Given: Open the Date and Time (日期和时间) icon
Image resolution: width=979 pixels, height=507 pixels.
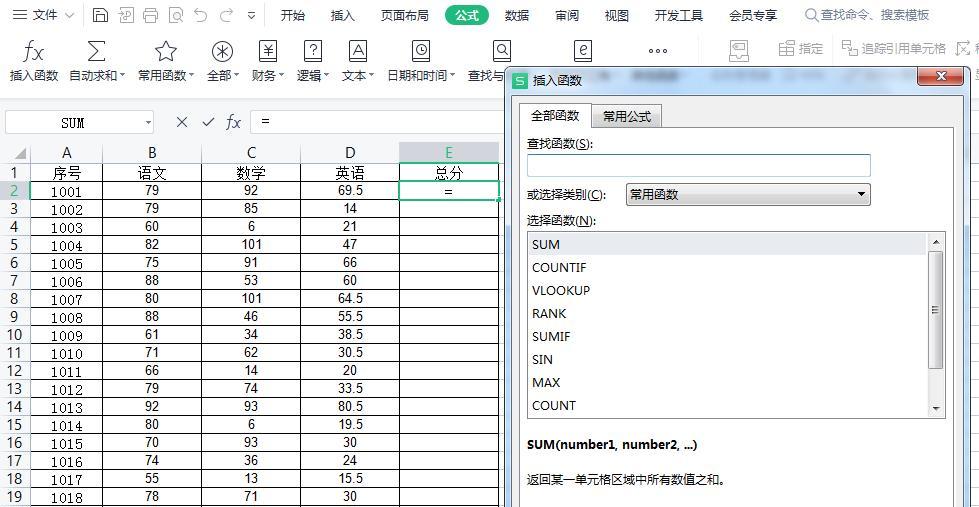Looking at the screenshot, I should tap(421, 51).
